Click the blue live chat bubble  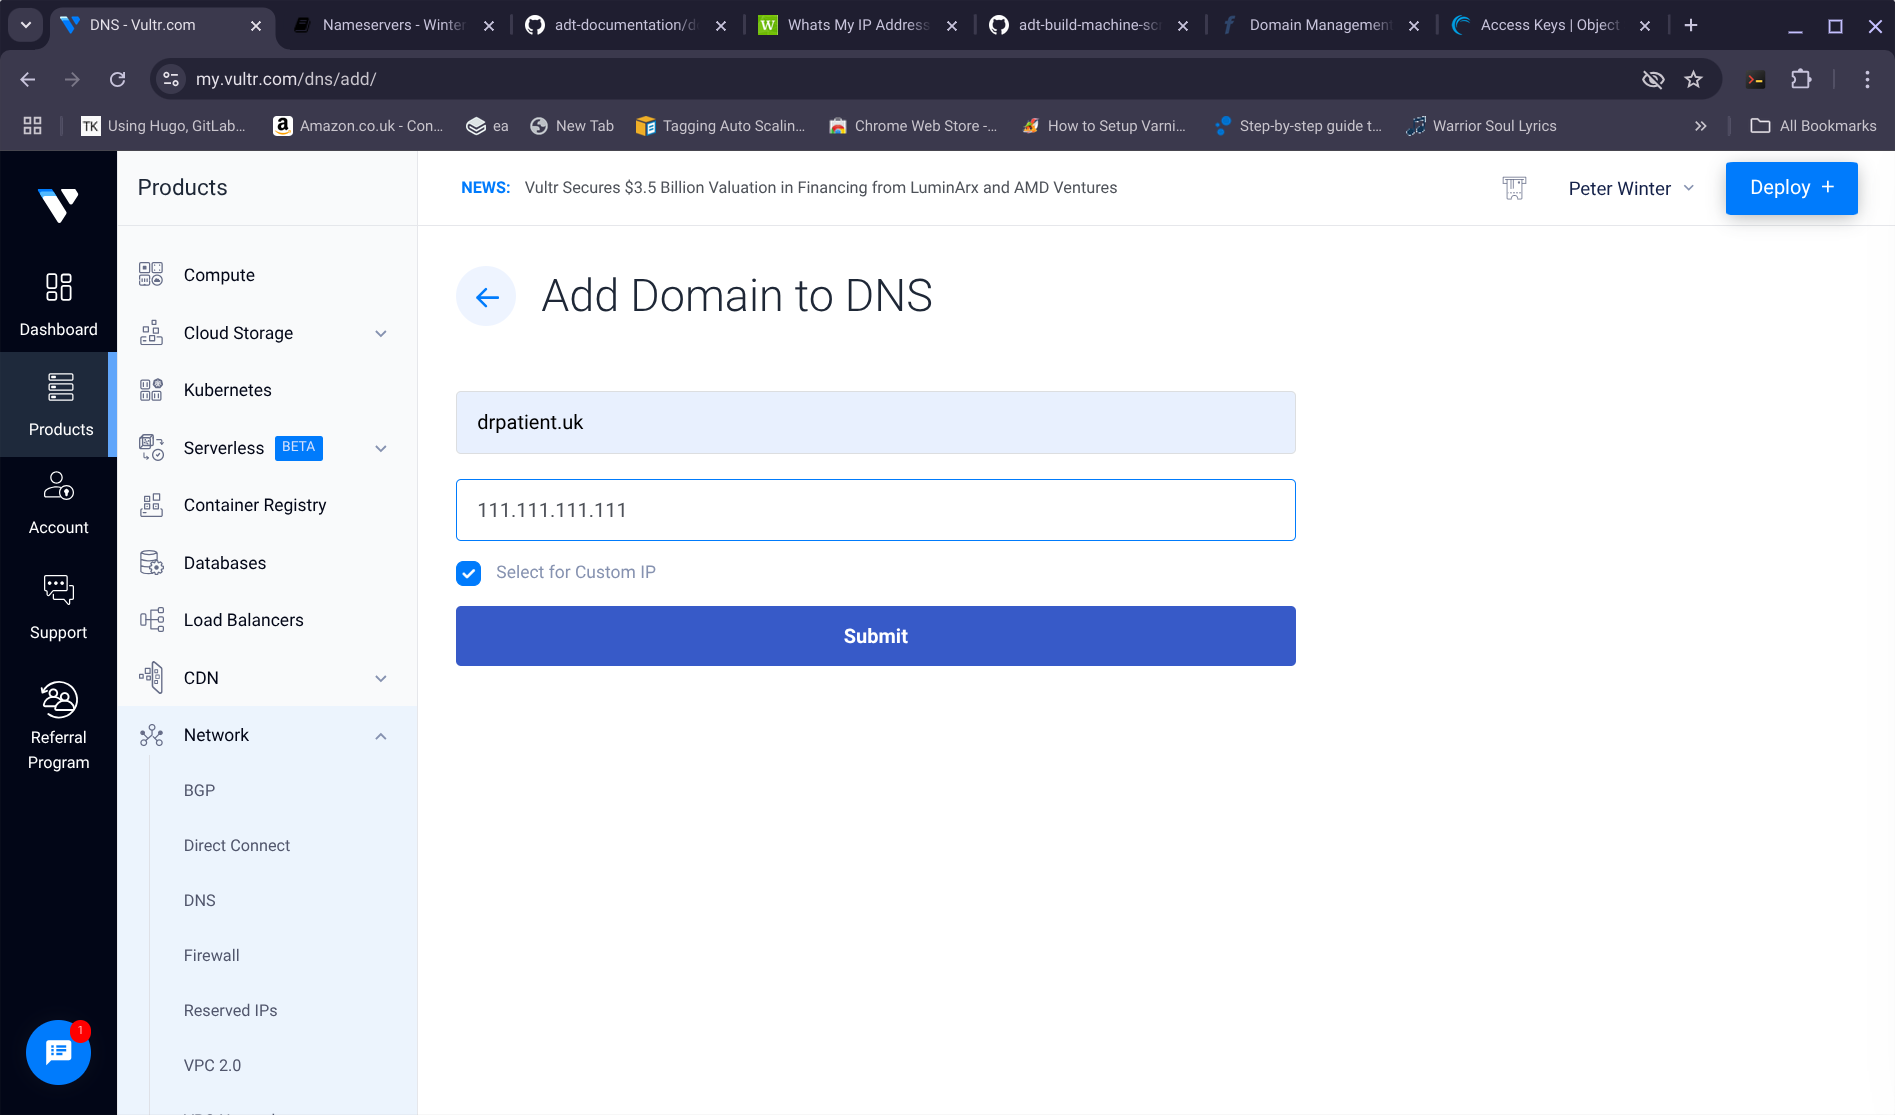point(58,1052)
